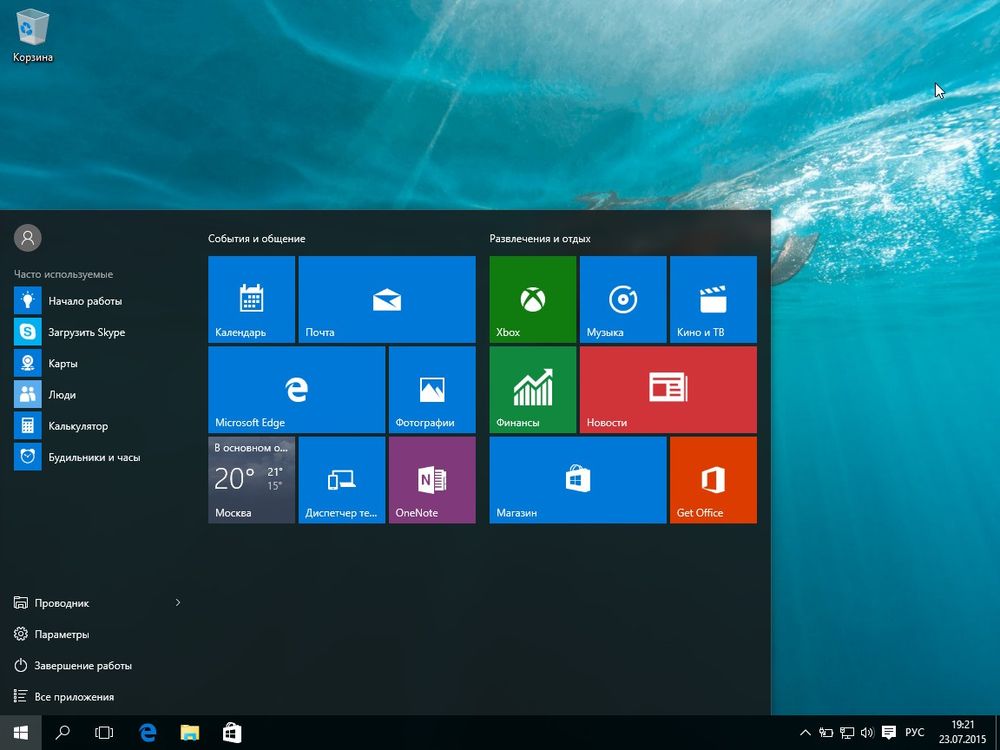Switch input language РУС indicator

(x=914, y=732)
